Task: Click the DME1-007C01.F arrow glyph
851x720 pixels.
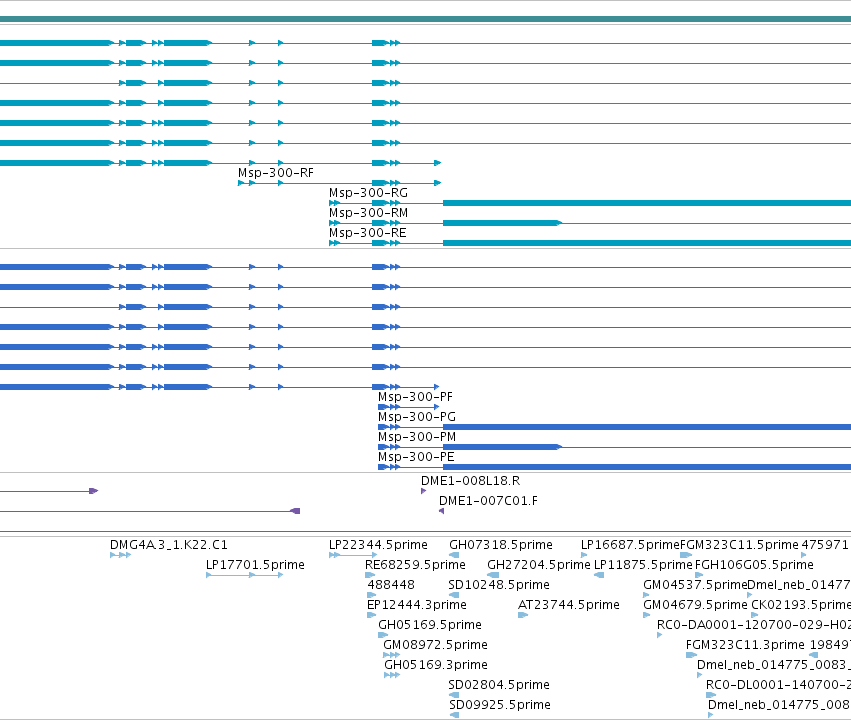Action: tap(442, 511)
